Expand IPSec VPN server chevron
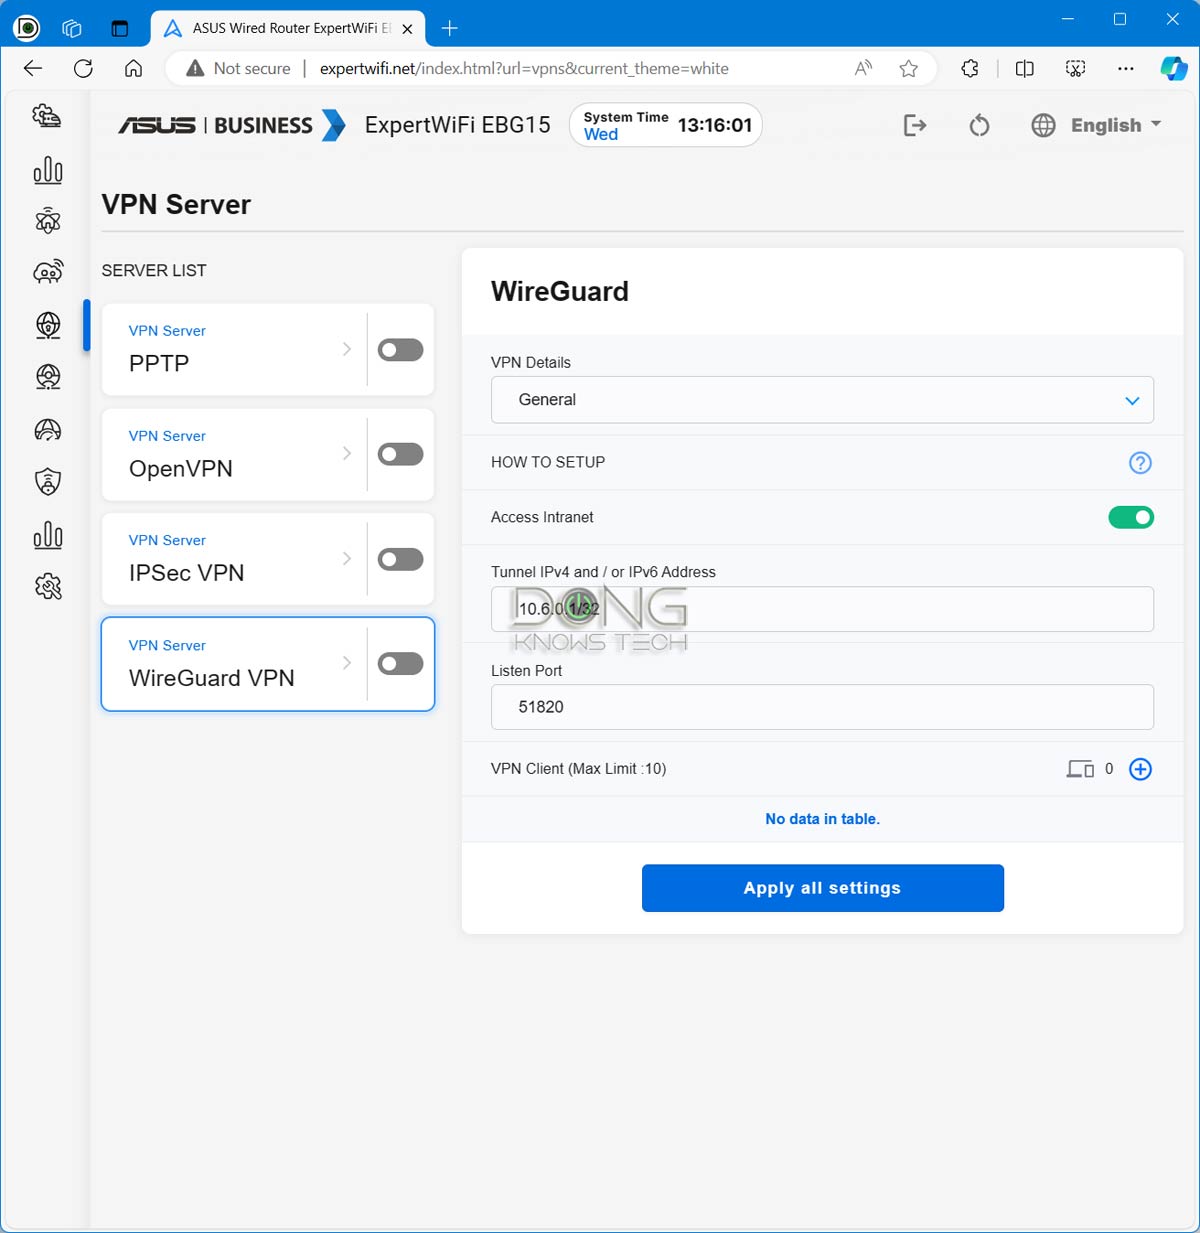The height and width of the screenshot is (1233, 1200). click(x=347, y=558)
